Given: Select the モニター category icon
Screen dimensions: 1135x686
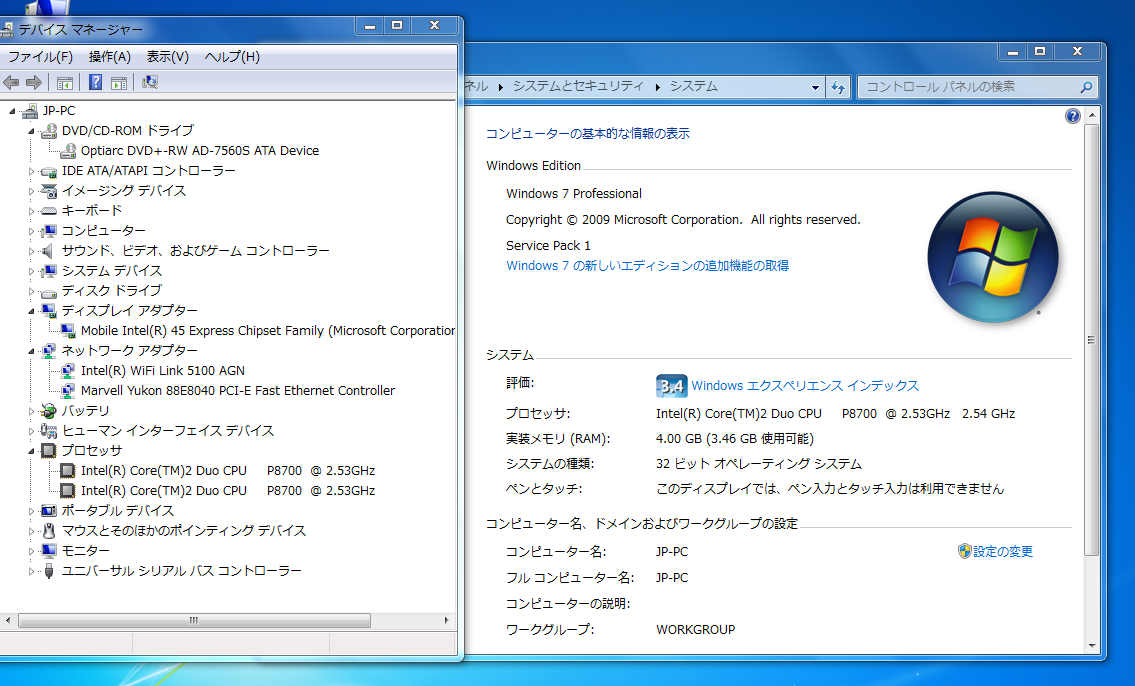Looking at the screenshot, I should (x=48, y=551).
